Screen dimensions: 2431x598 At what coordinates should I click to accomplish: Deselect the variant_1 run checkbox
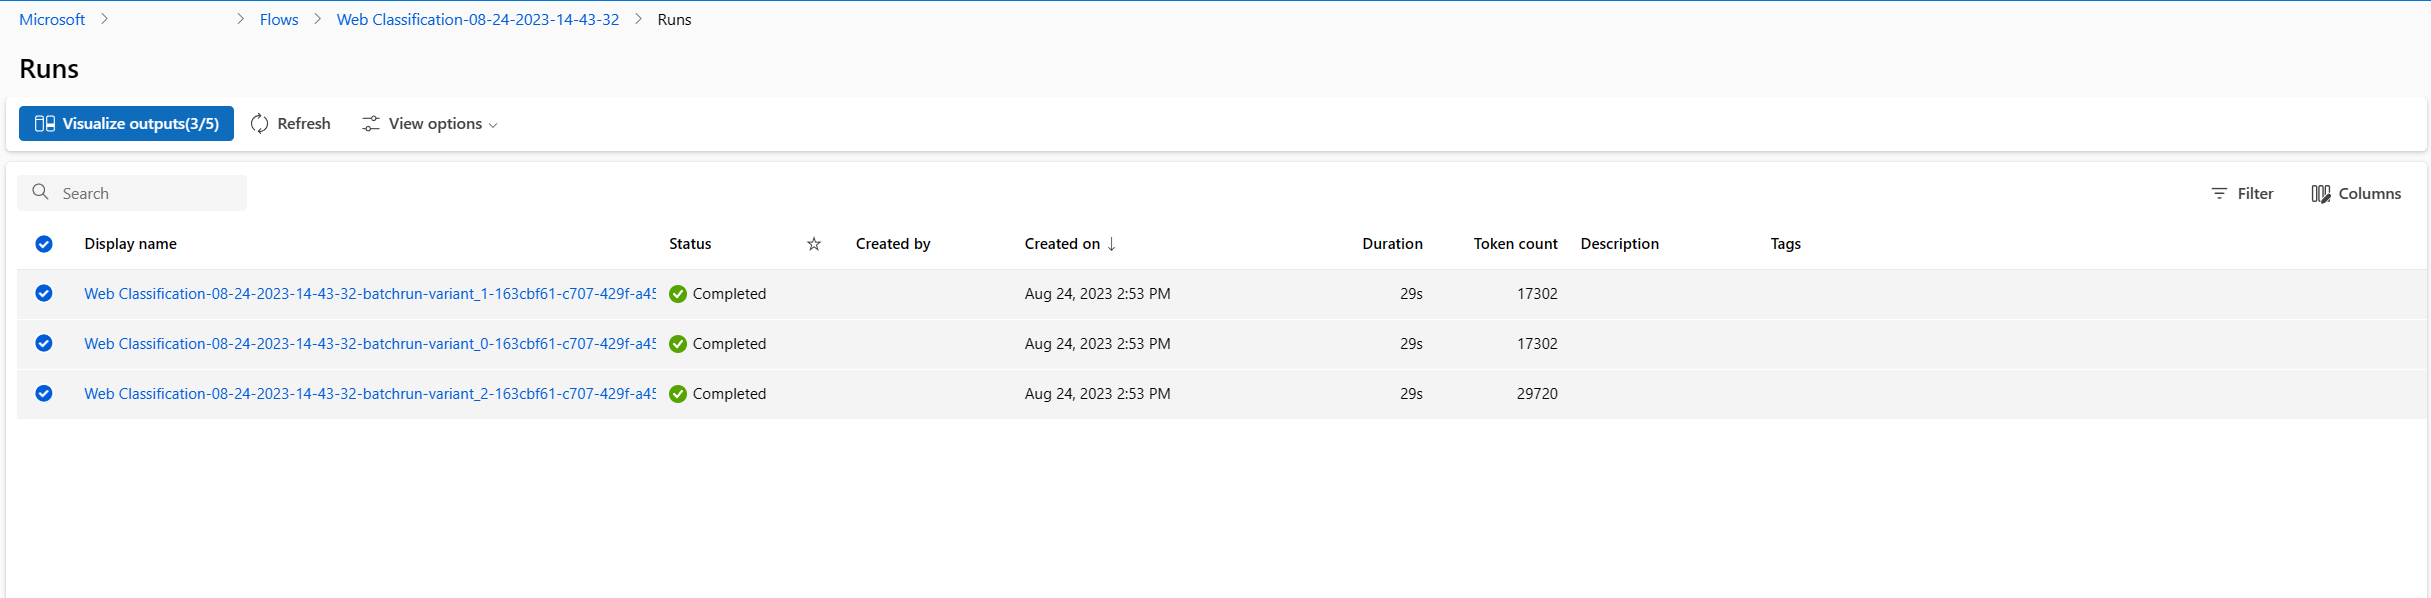tap(44, 293)
